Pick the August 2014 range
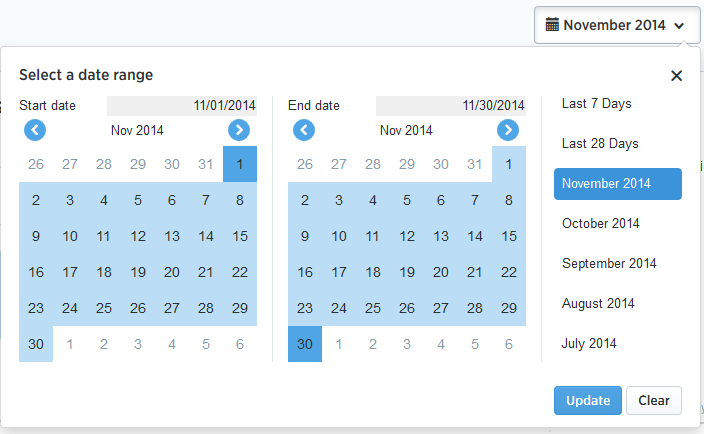 point(598,304)
